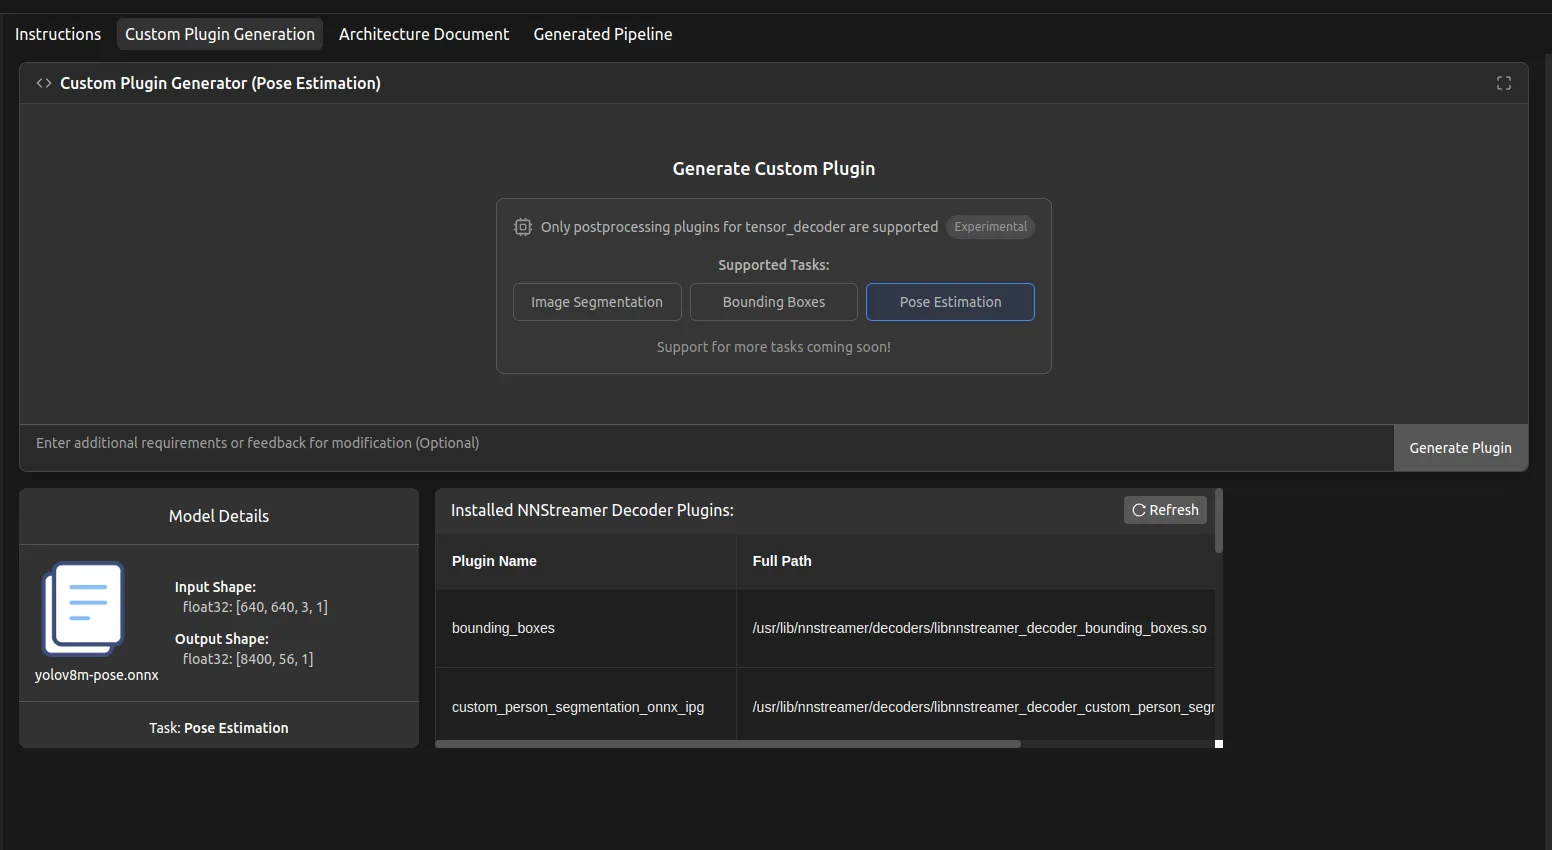Click the plugin table horizontal scrollbar
1552x850 pixels.
(728, 744)
